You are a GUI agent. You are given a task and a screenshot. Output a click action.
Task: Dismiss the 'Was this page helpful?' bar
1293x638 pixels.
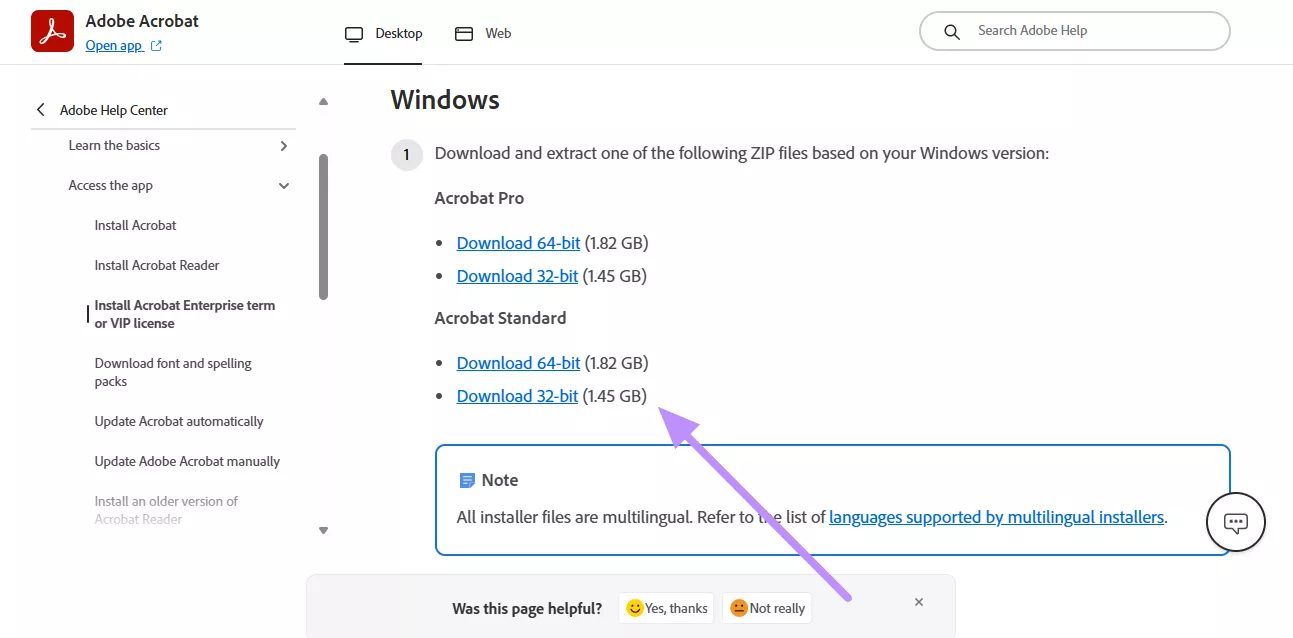[x=918, y=602]
